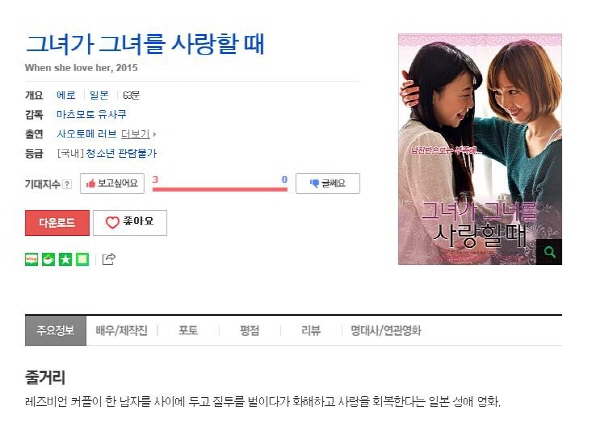Vote thumbs-down with 글쎄요 button
The height and width of the screenshot is (425, 600).
[328, 183]
